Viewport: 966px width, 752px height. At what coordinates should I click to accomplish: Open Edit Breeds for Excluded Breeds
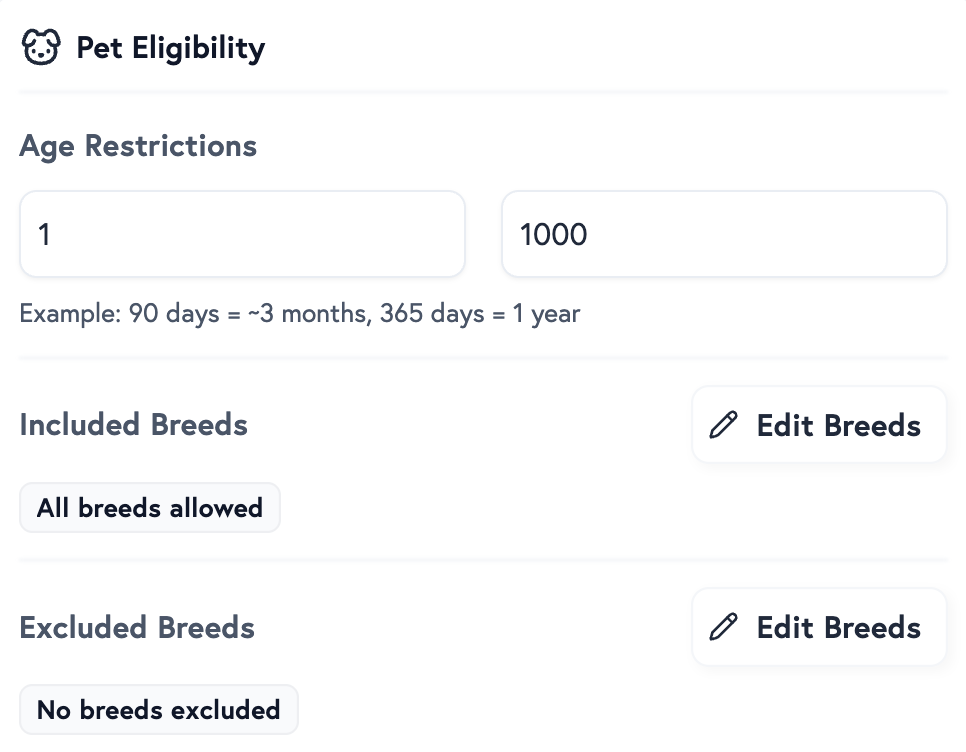click(x=819, y=627)
